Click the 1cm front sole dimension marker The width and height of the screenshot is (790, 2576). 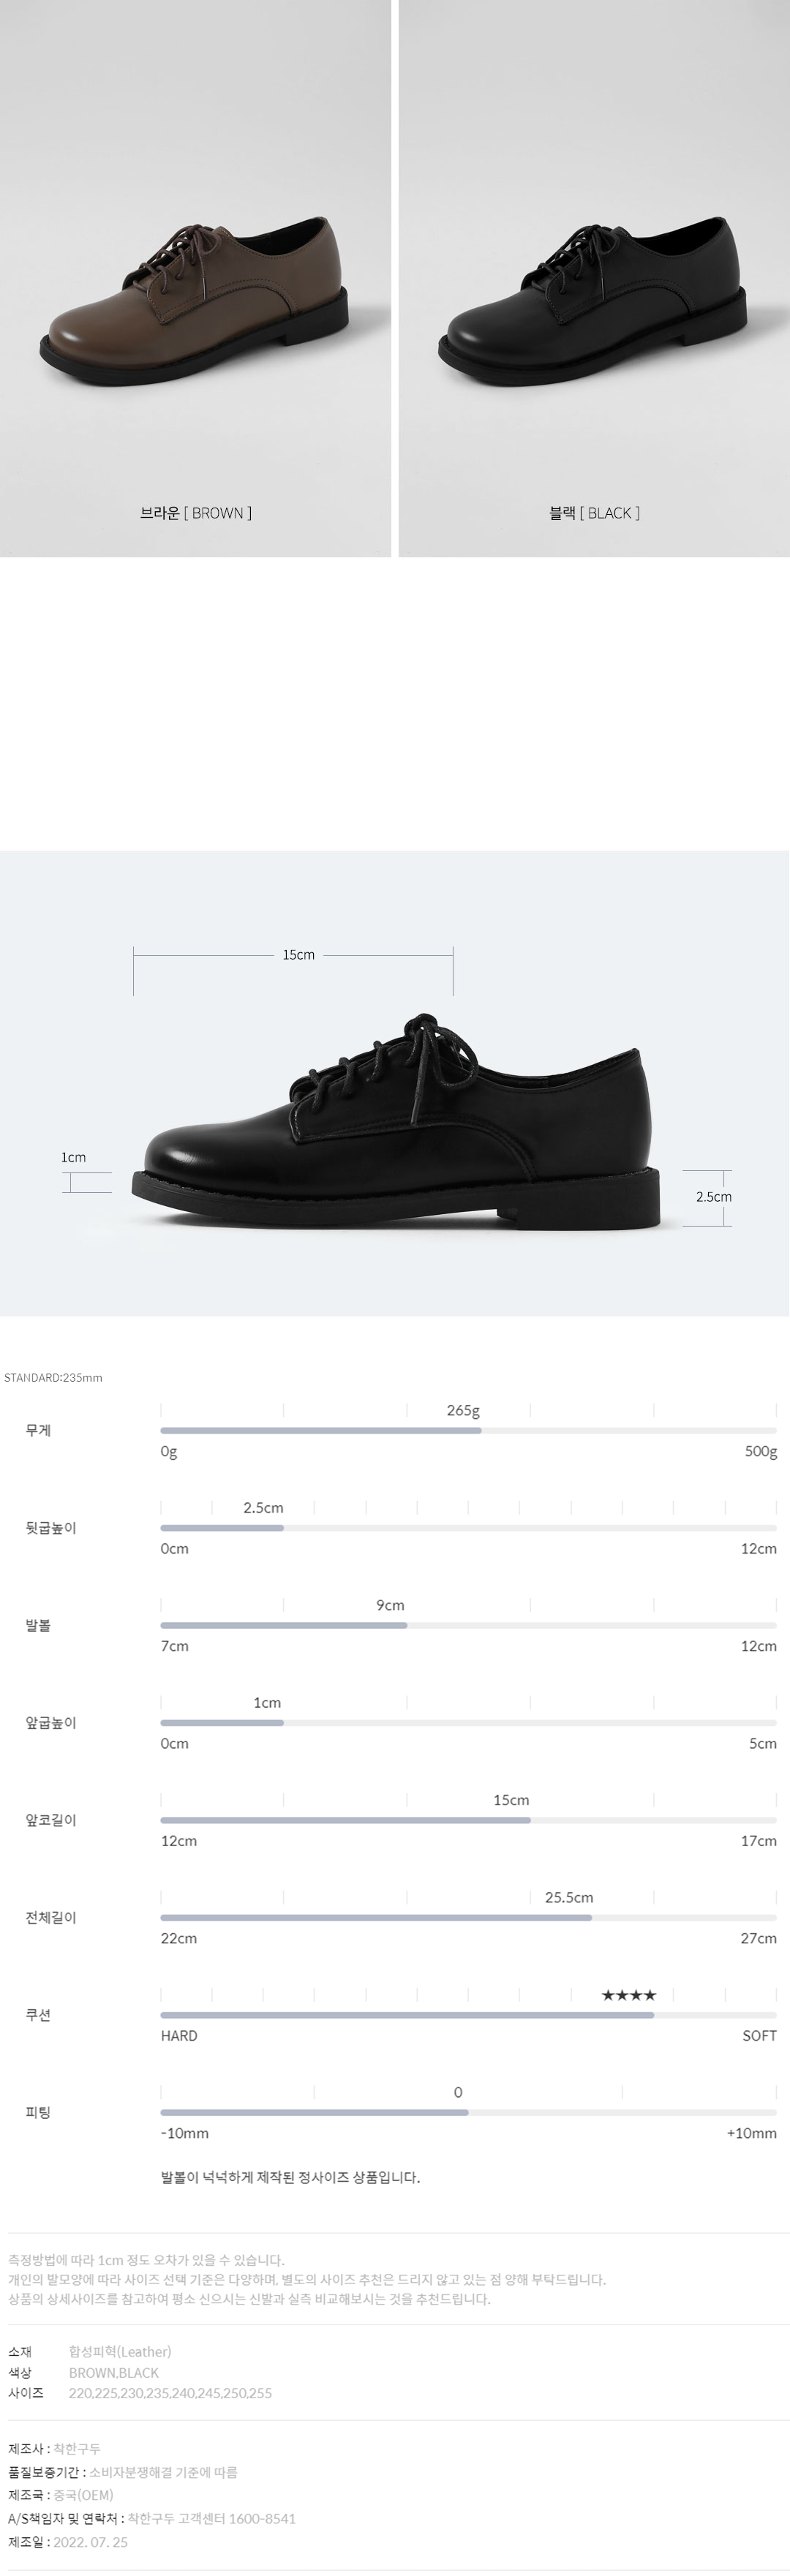coord(73,1157)
